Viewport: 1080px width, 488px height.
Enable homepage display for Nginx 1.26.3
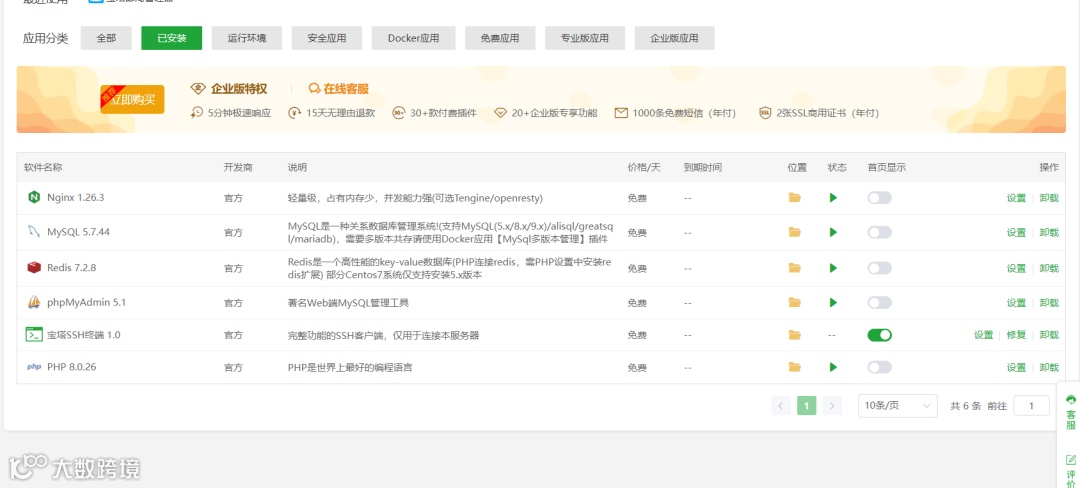click(880, 198)
